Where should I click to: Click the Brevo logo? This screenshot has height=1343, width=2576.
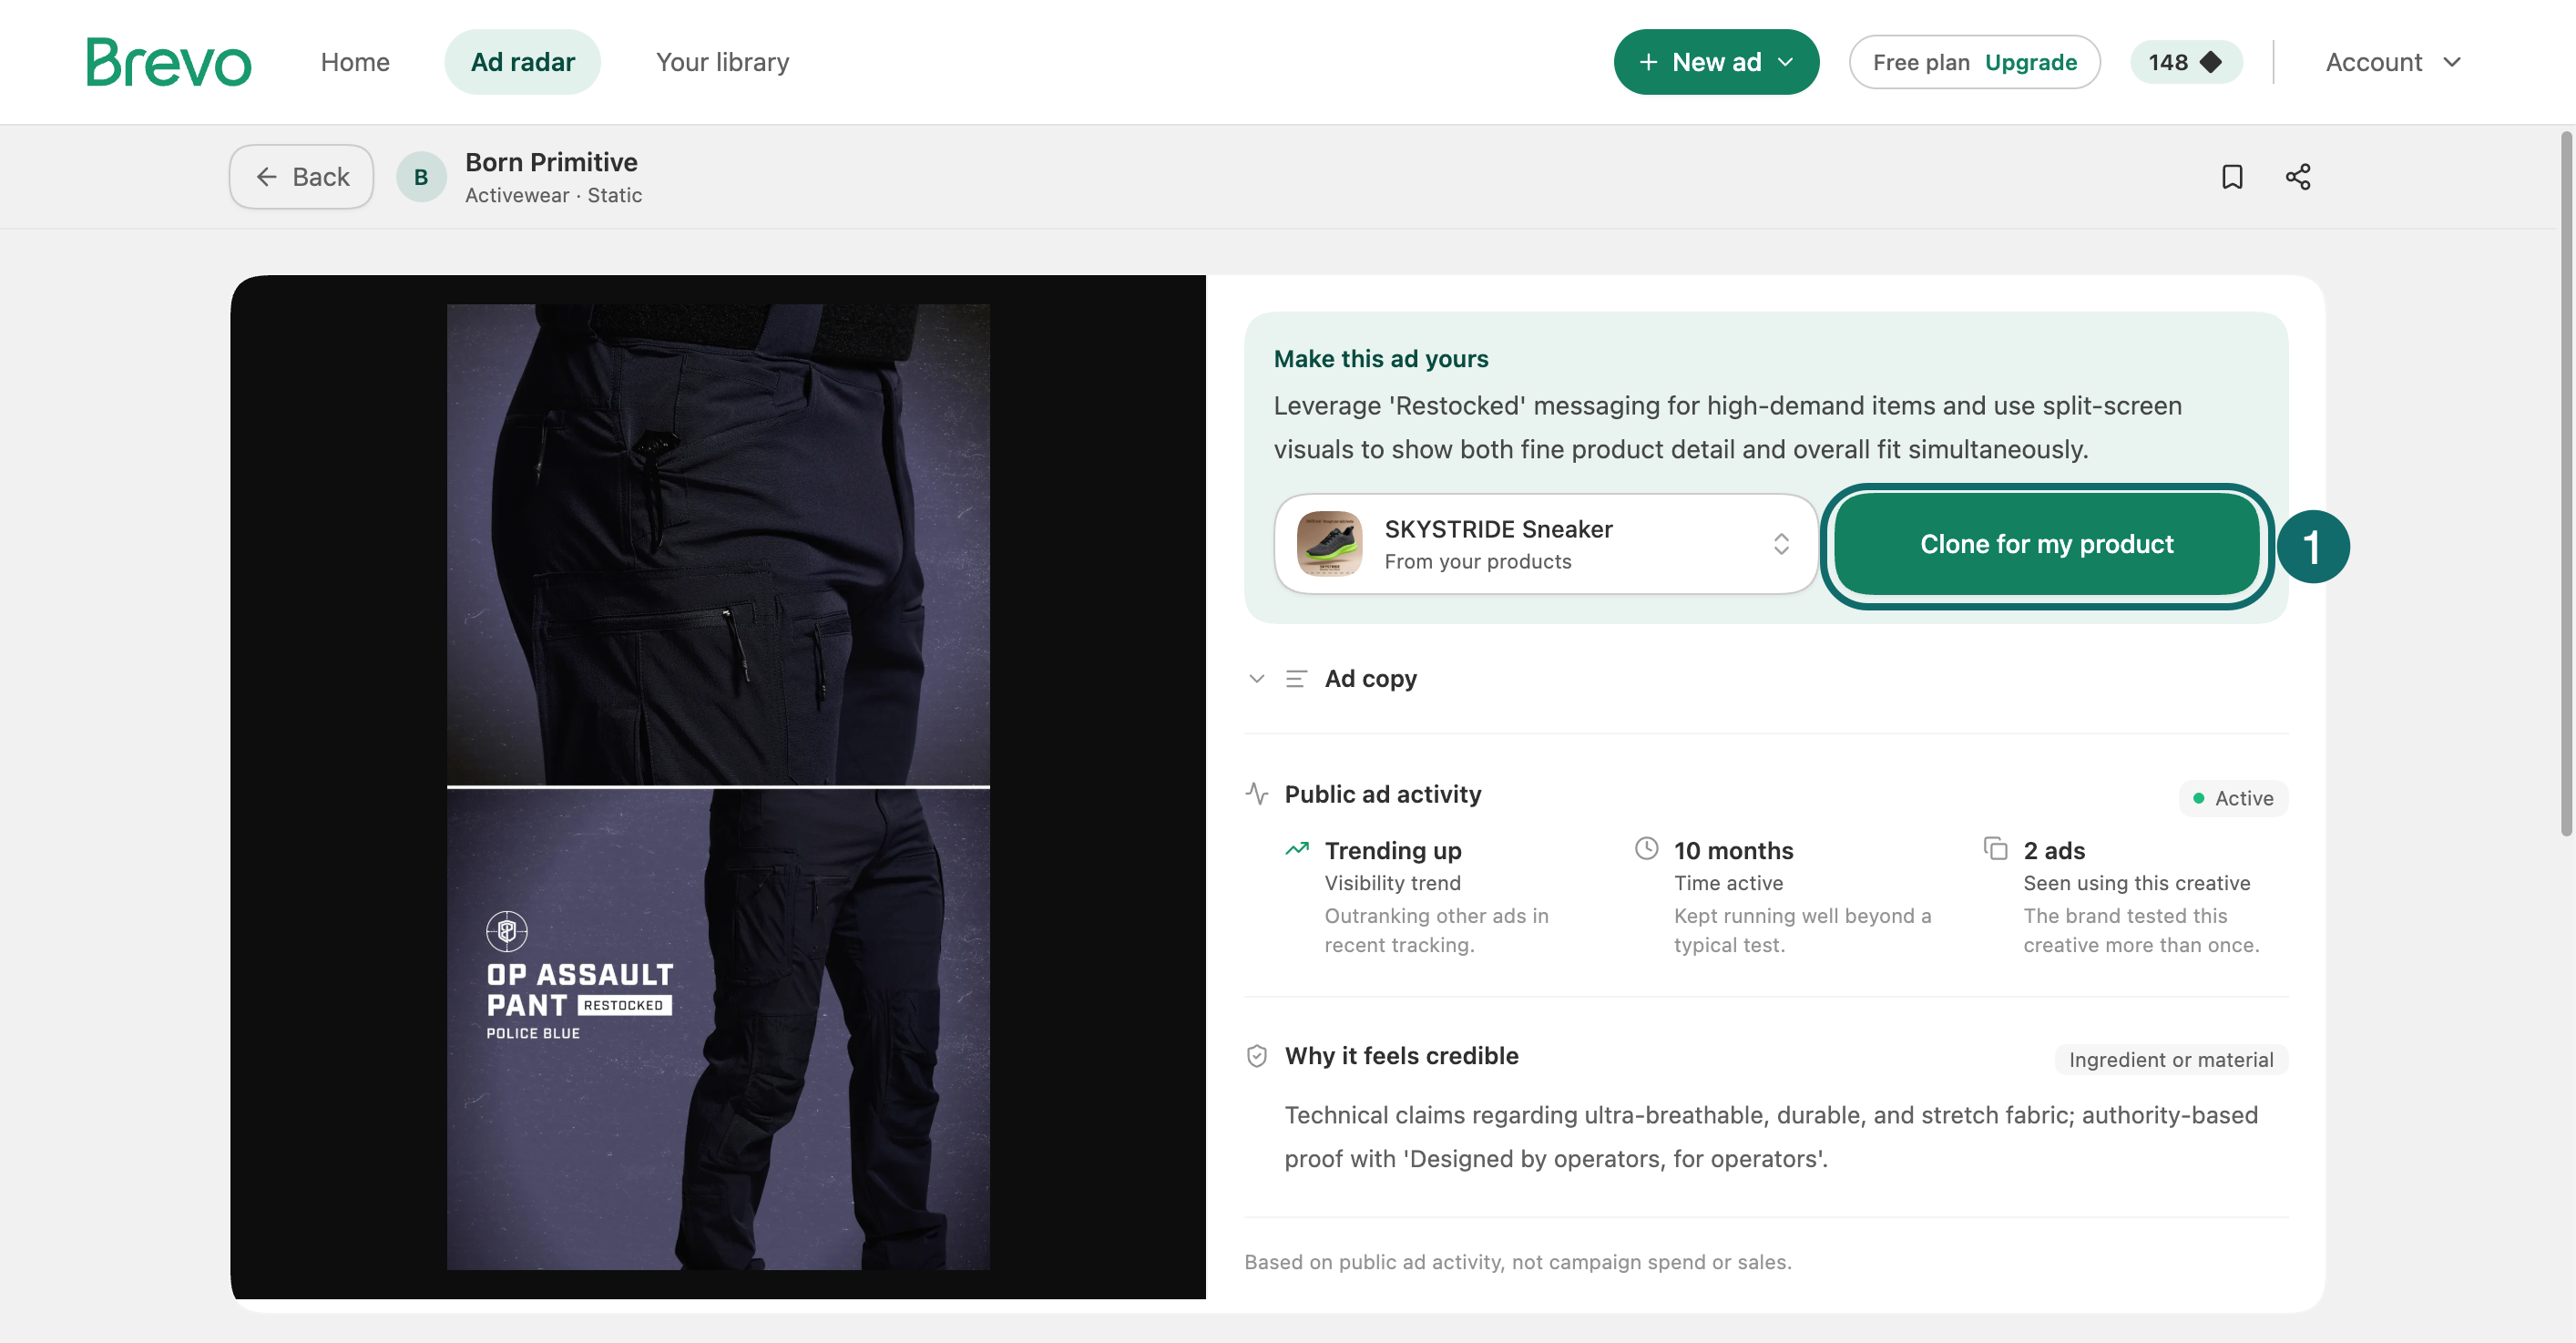168,62
